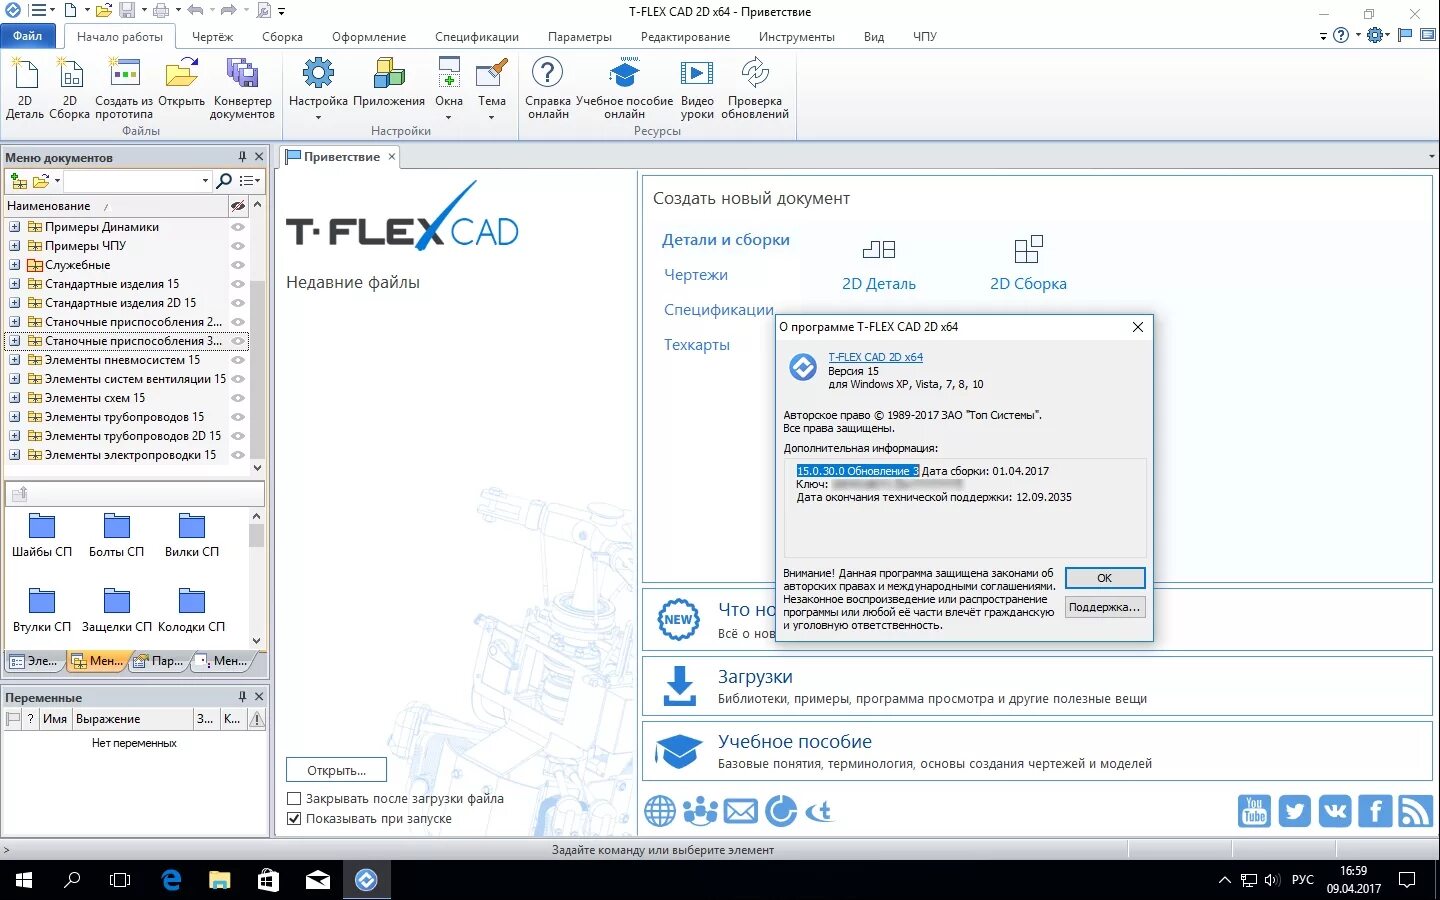Expand Примеры ЧПУ tree node
The height and width of the screenshot is (900, 1440).
[15, 246]
